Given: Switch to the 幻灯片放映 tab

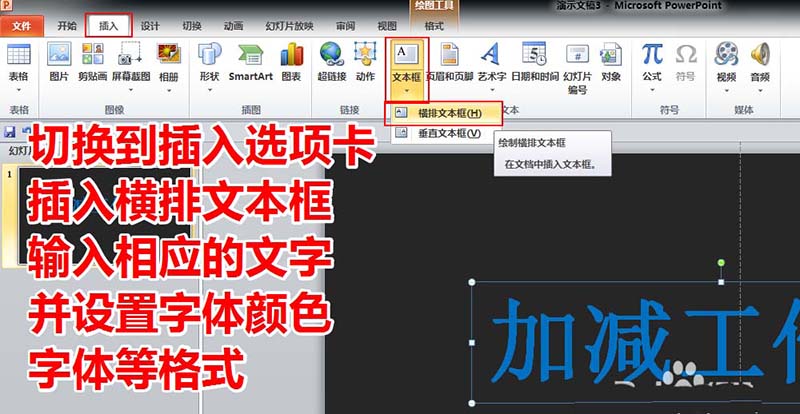Looking at the screenshot, I should click(289, 26).
